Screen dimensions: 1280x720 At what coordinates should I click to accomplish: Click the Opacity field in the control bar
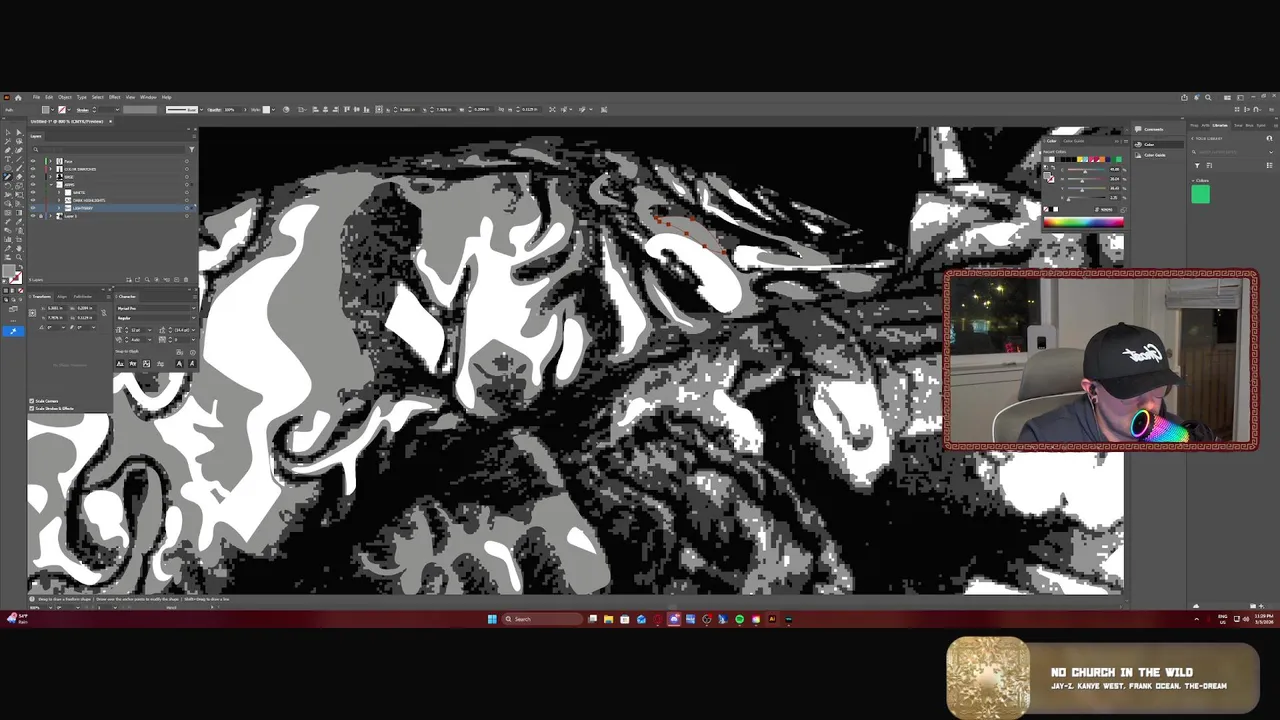point(232,109)
